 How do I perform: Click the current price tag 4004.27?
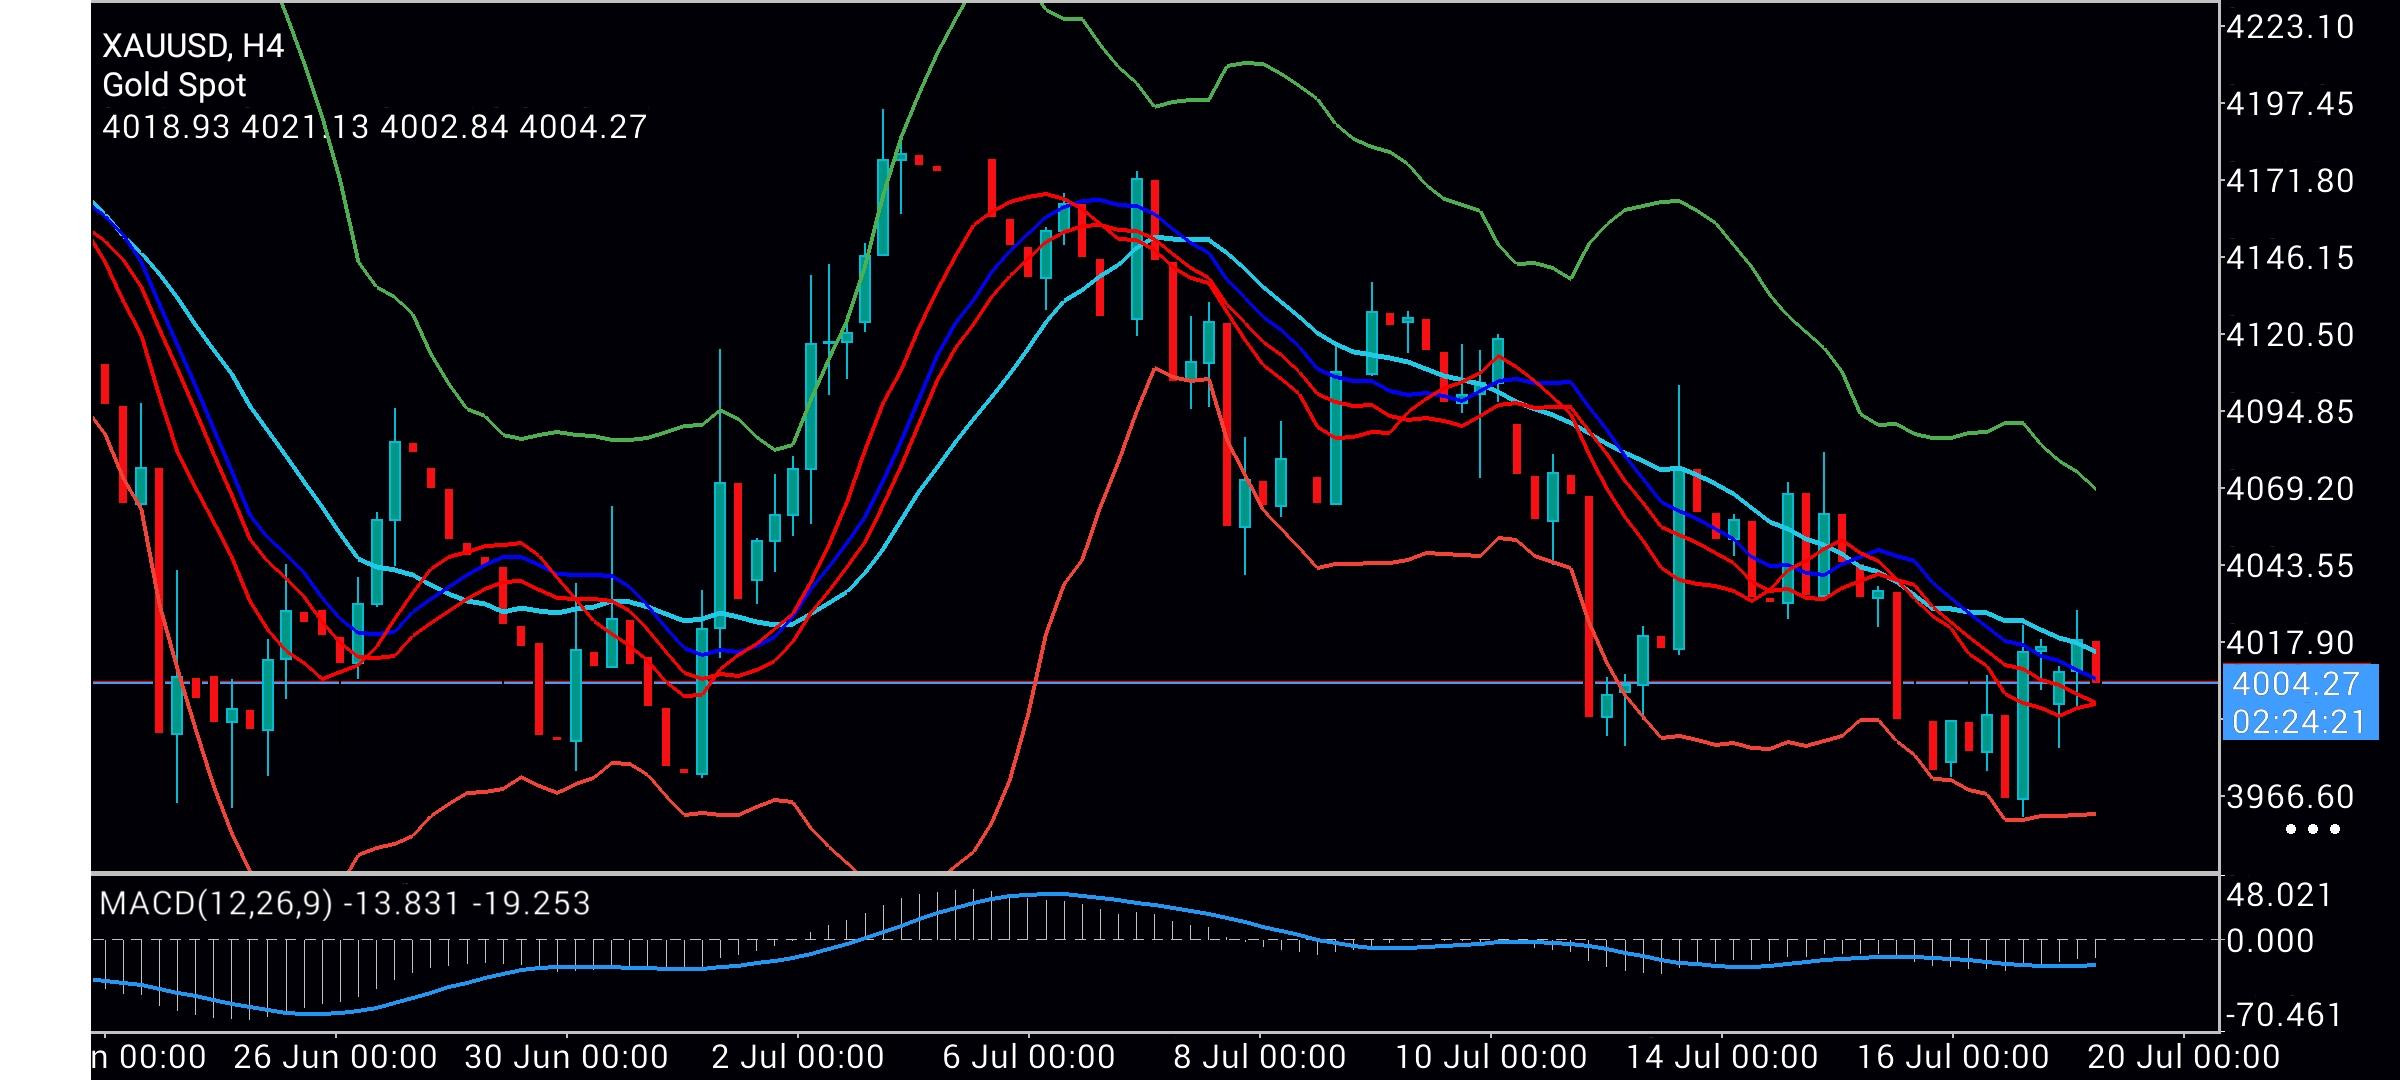(2296, 684)
